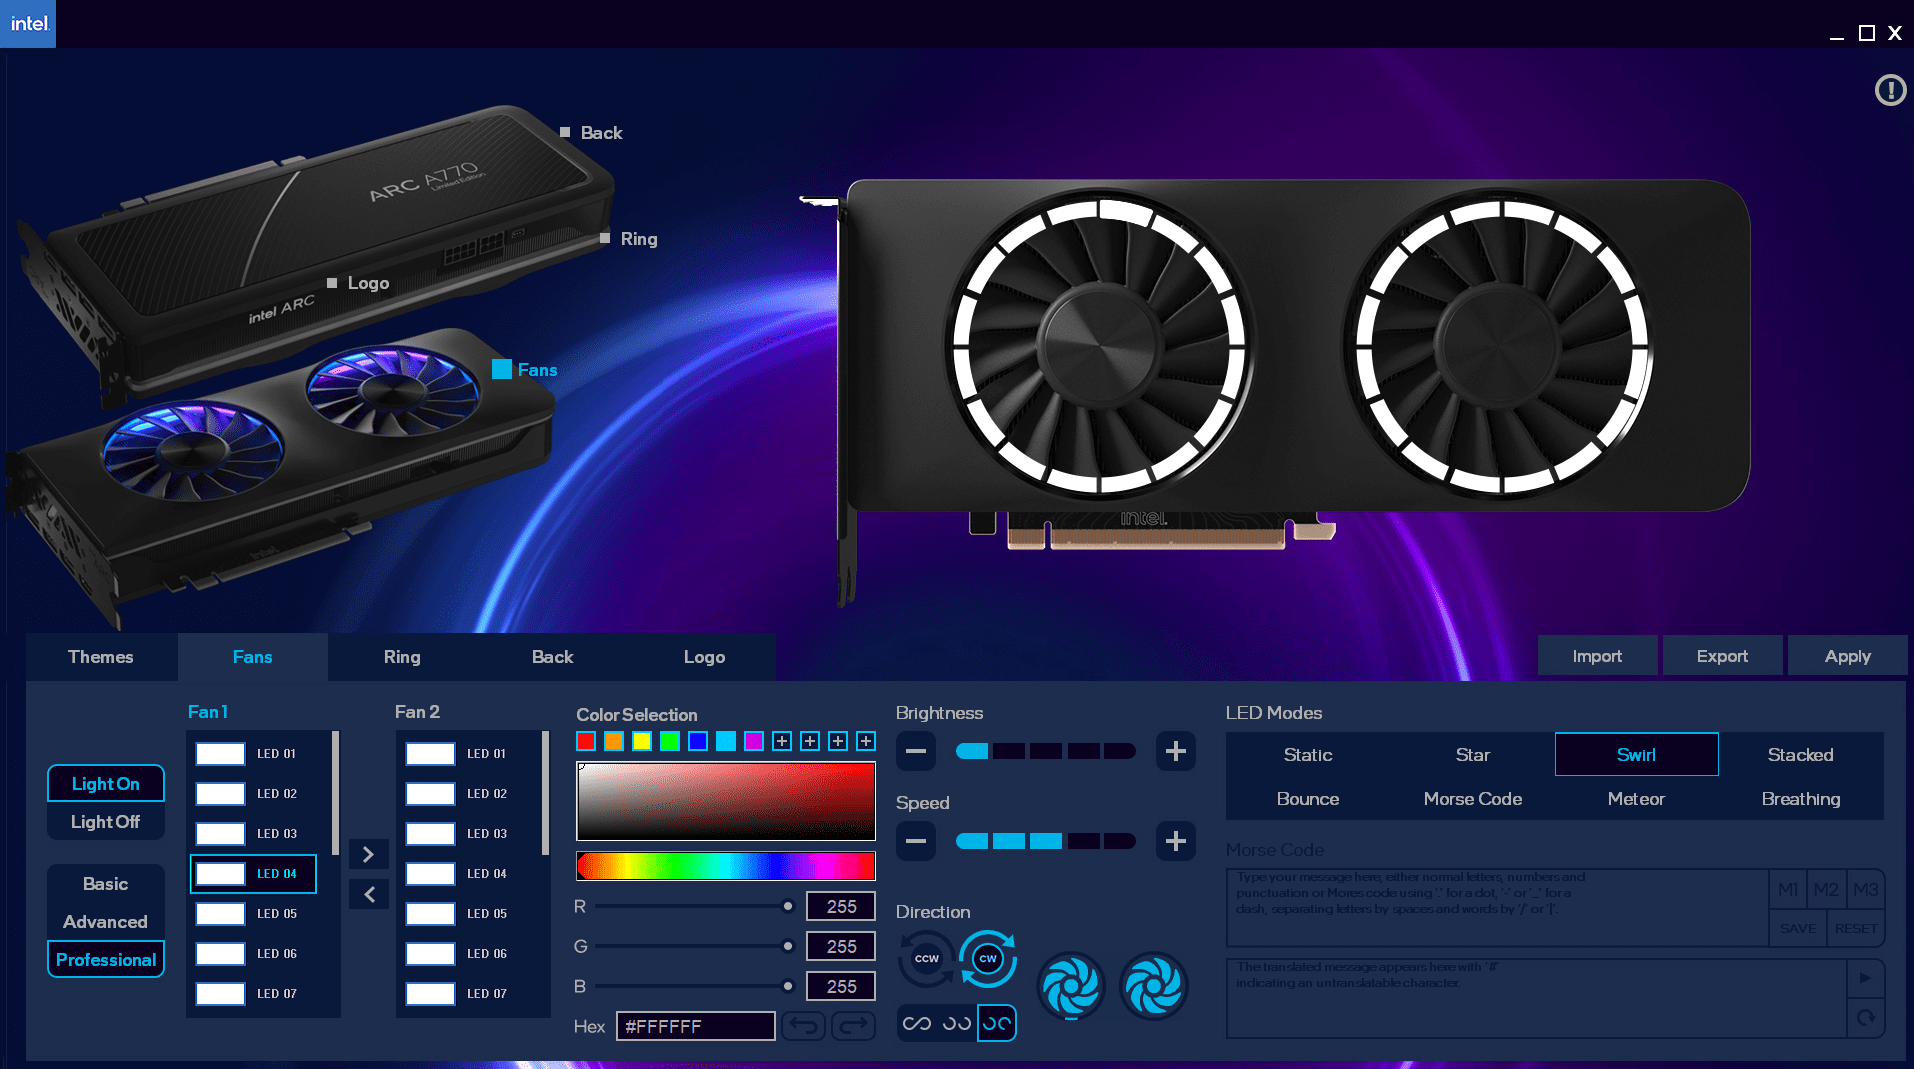Move LEDs right with the chevron arrow

368,854
